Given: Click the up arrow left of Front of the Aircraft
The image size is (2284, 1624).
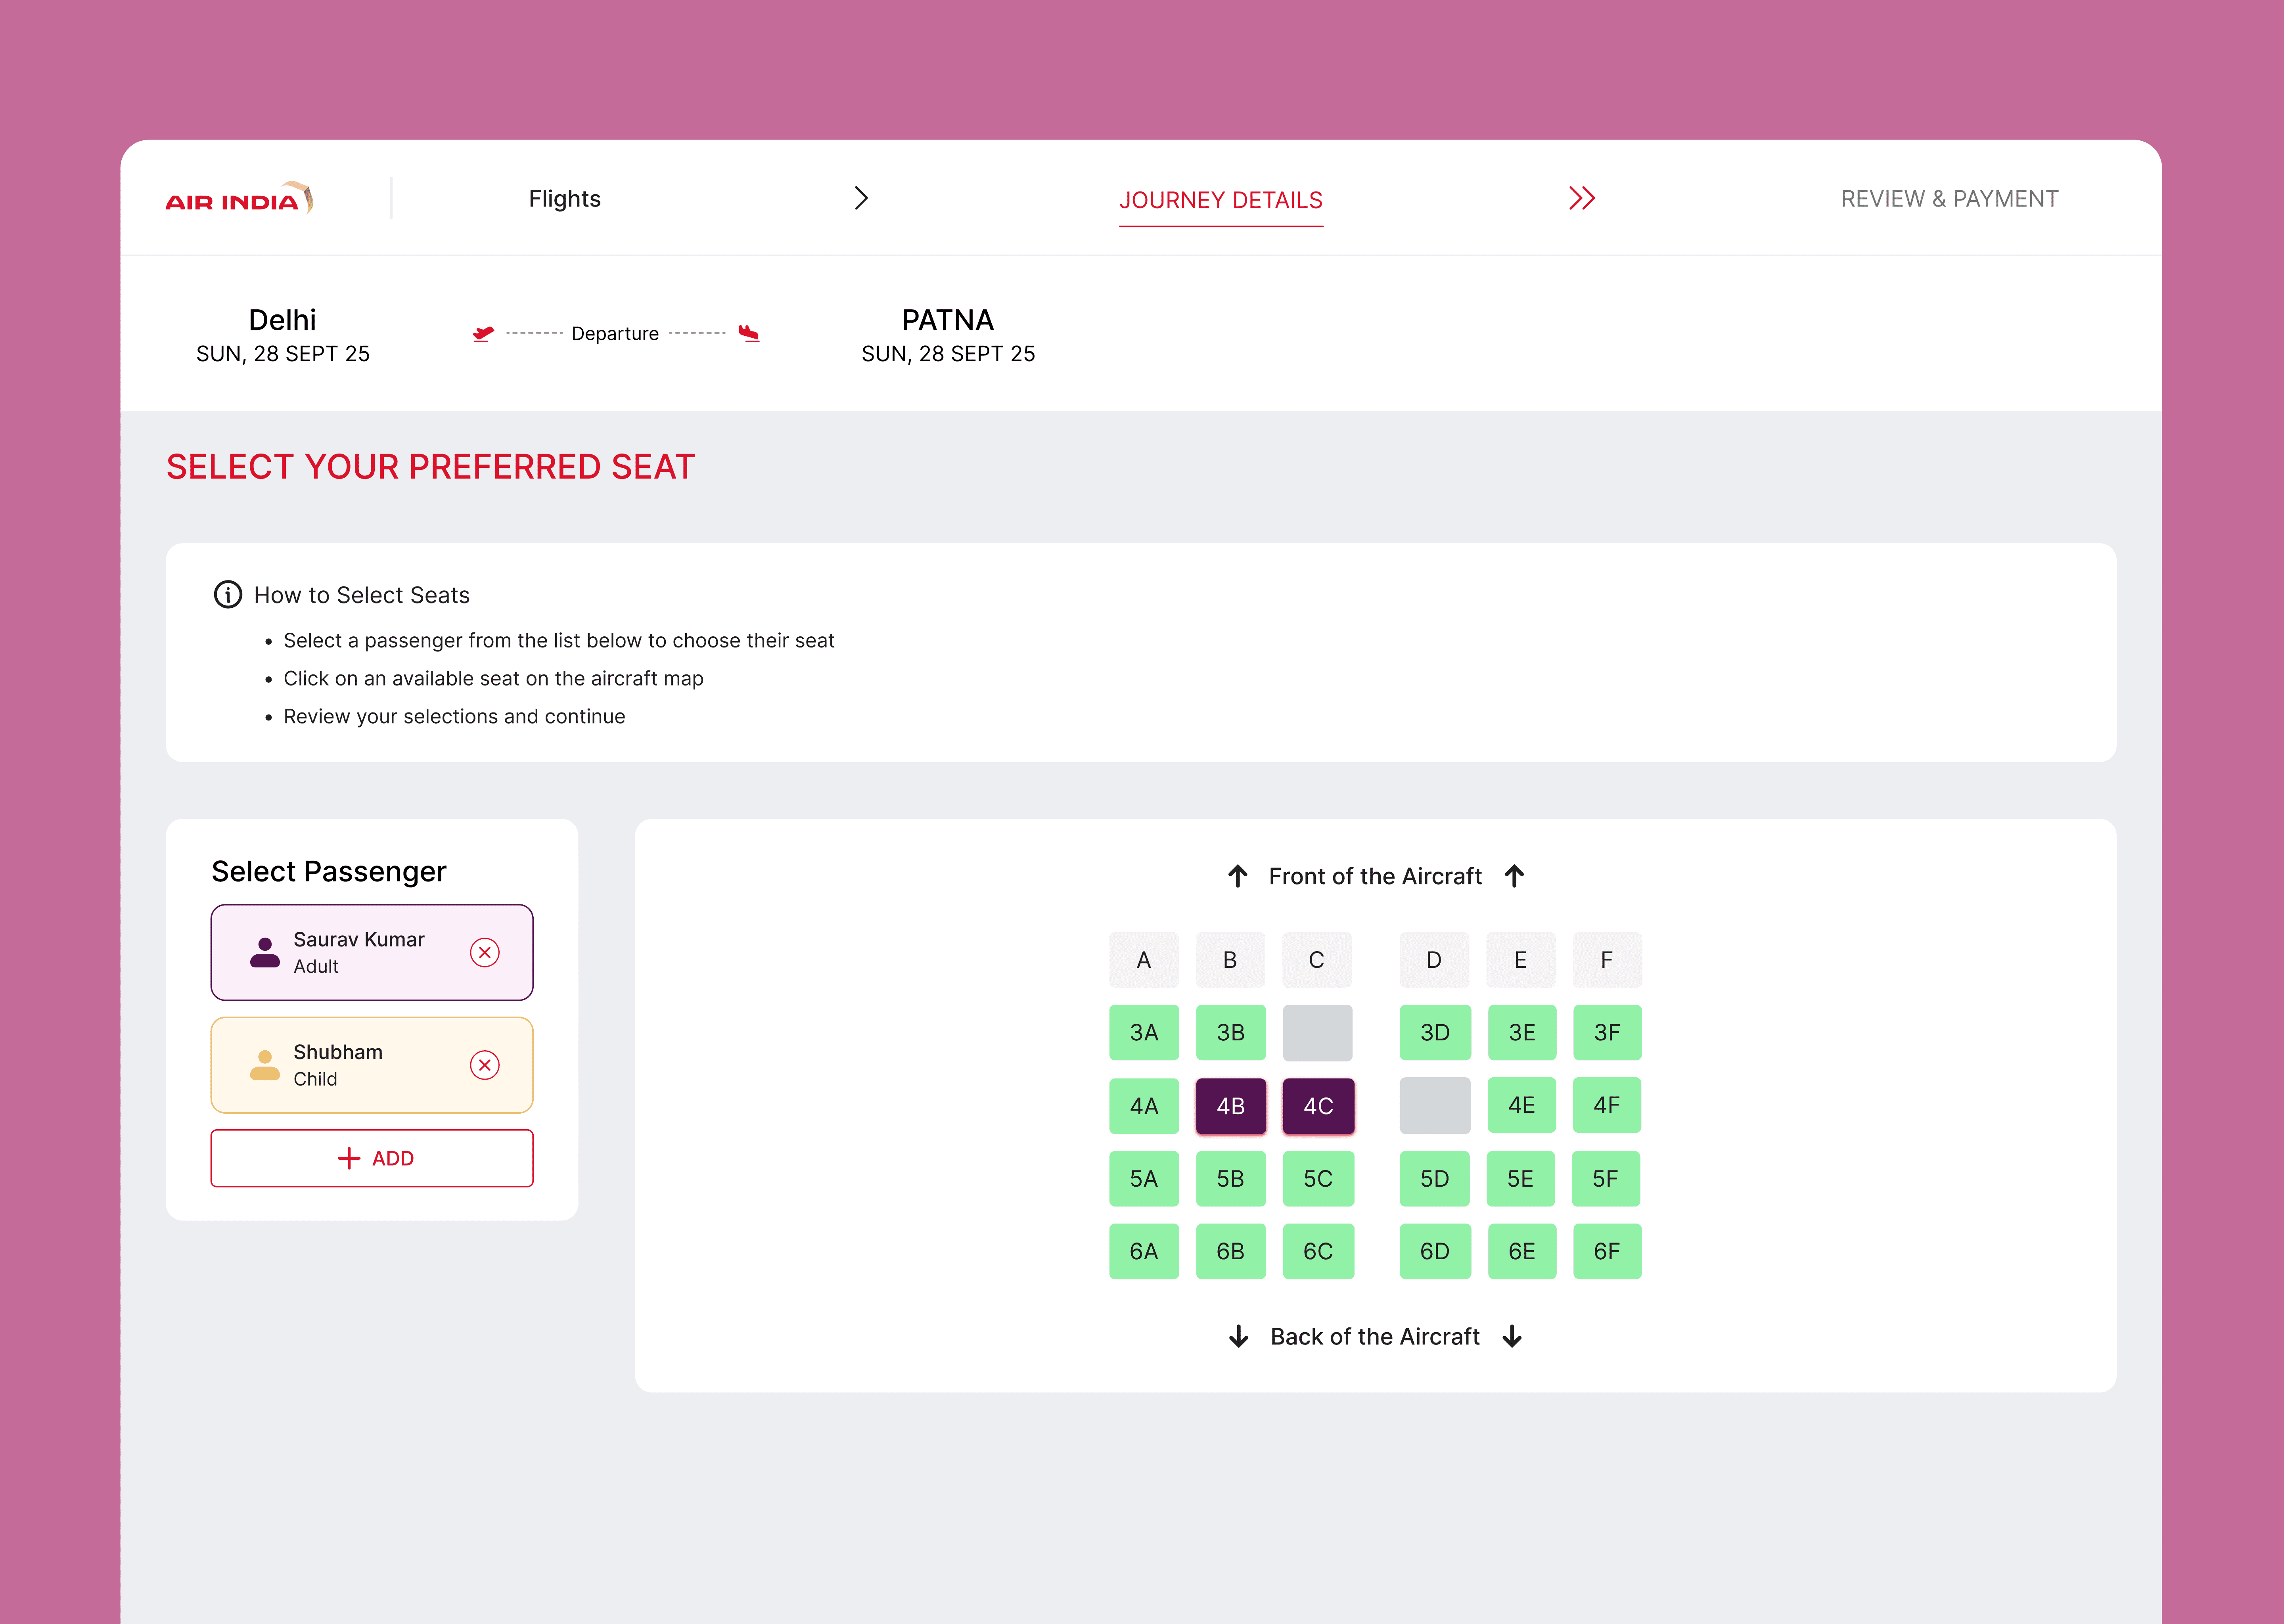Looking at the screenshot, I should 1237,876.
